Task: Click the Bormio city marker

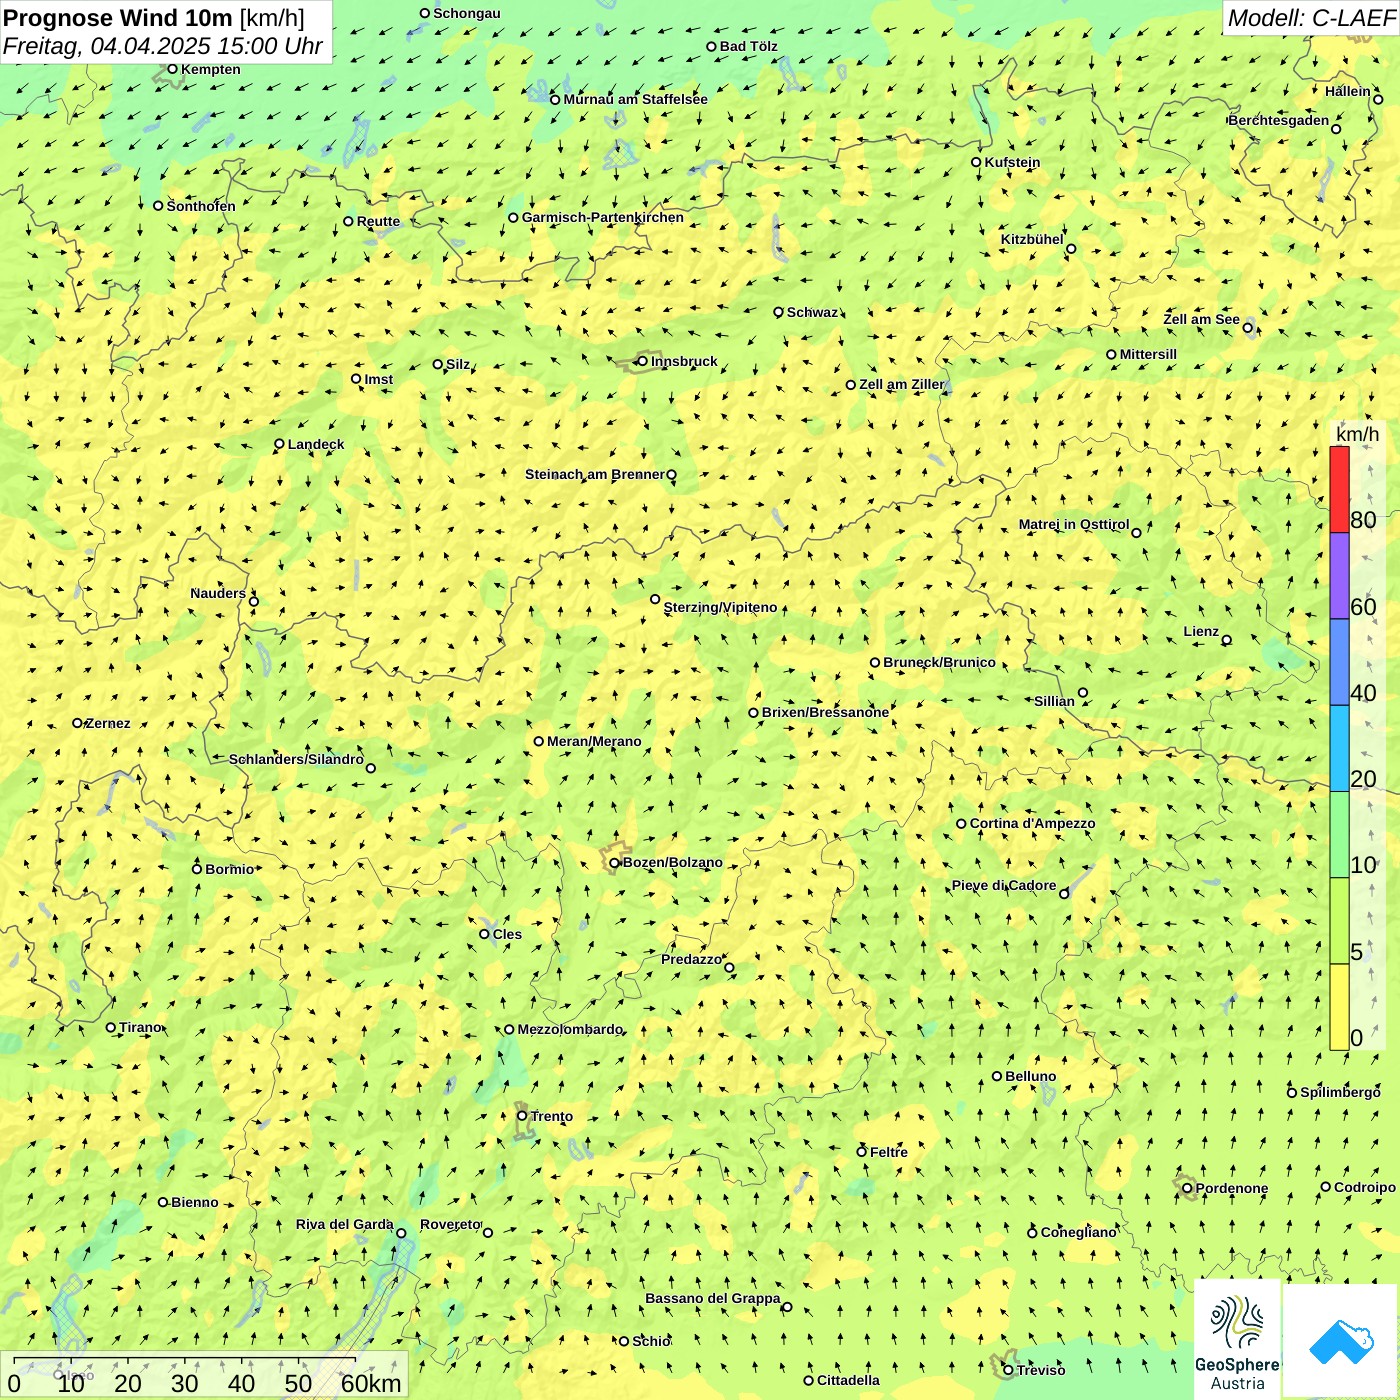Action: tap(197, 869)
